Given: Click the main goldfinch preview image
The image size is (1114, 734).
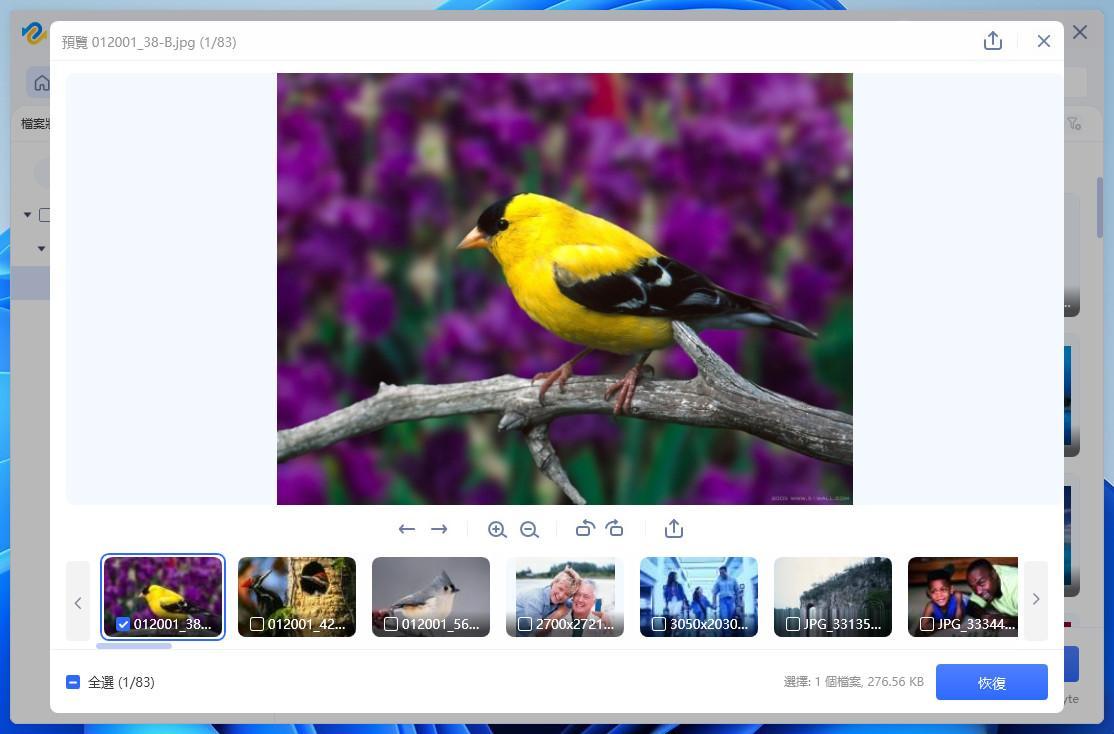Looking at the screenshot, I should (x=565, y=288).
